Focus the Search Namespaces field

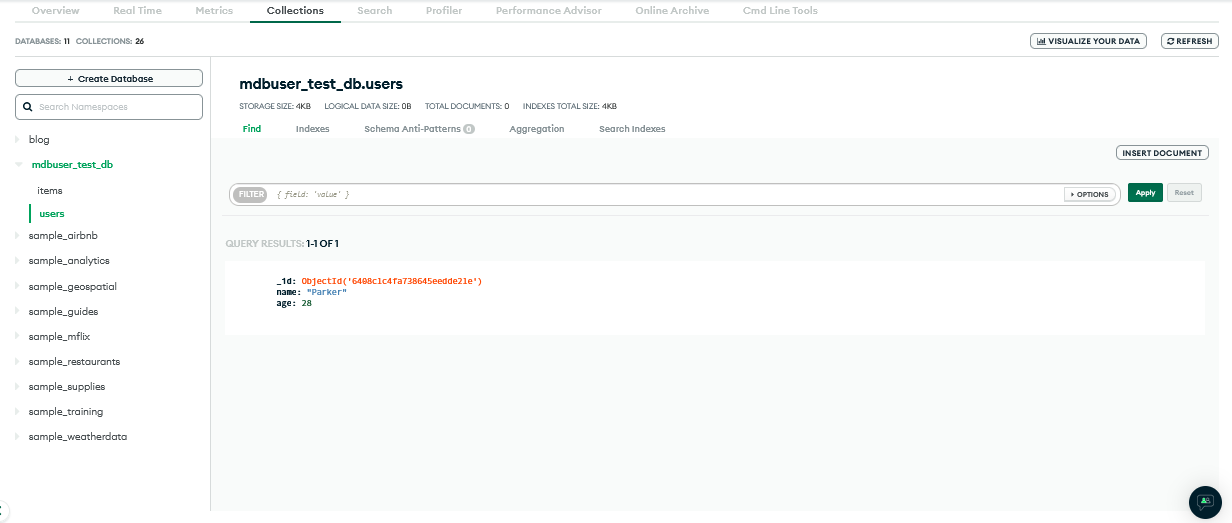(109, 107)
